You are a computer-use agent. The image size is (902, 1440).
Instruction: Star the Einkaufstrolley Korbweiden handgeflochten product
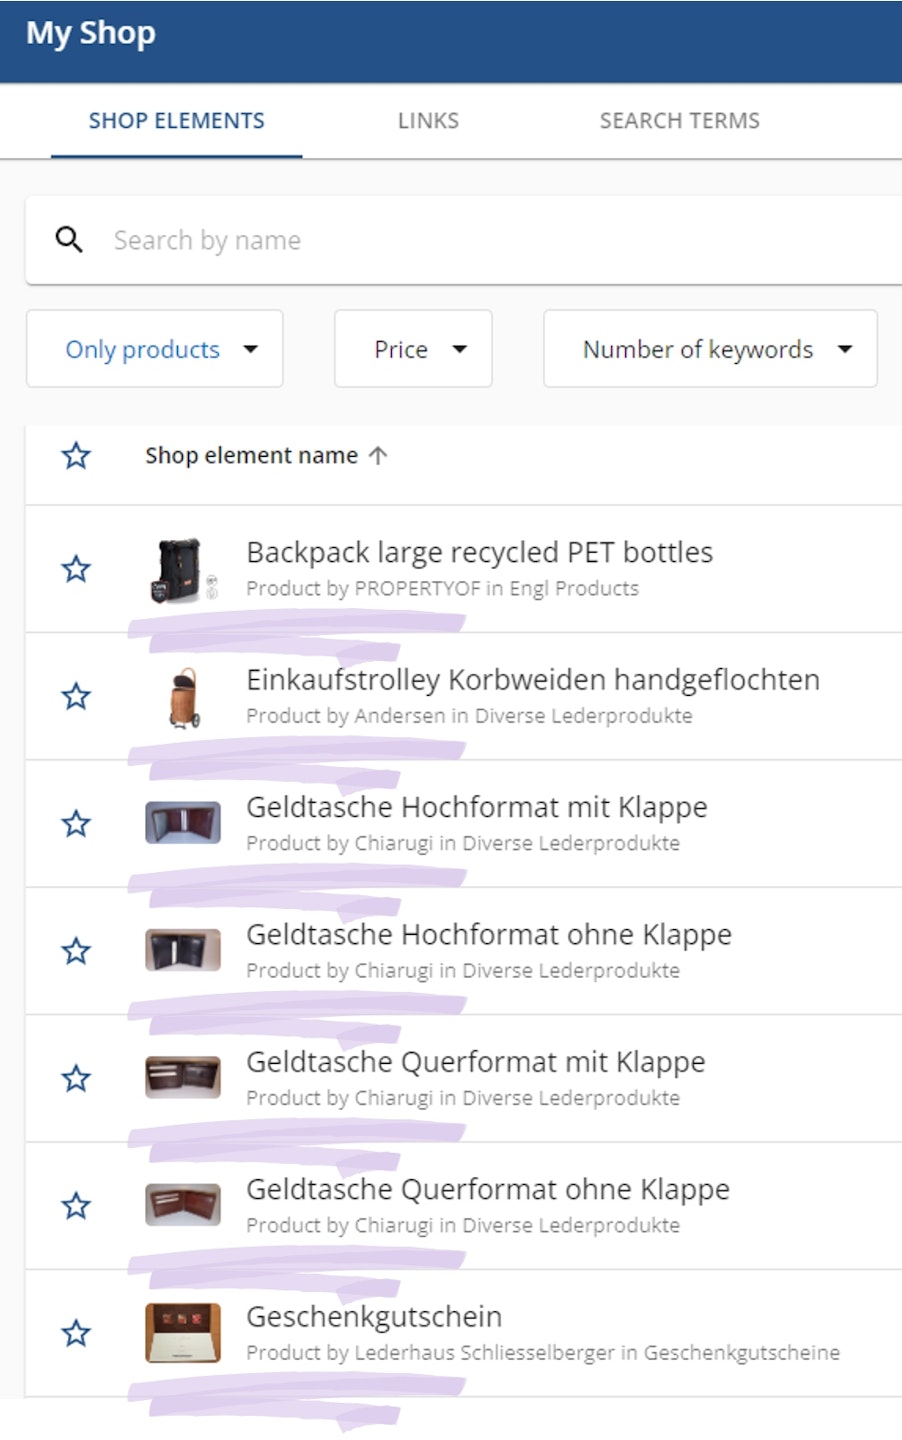click(76, 696)
